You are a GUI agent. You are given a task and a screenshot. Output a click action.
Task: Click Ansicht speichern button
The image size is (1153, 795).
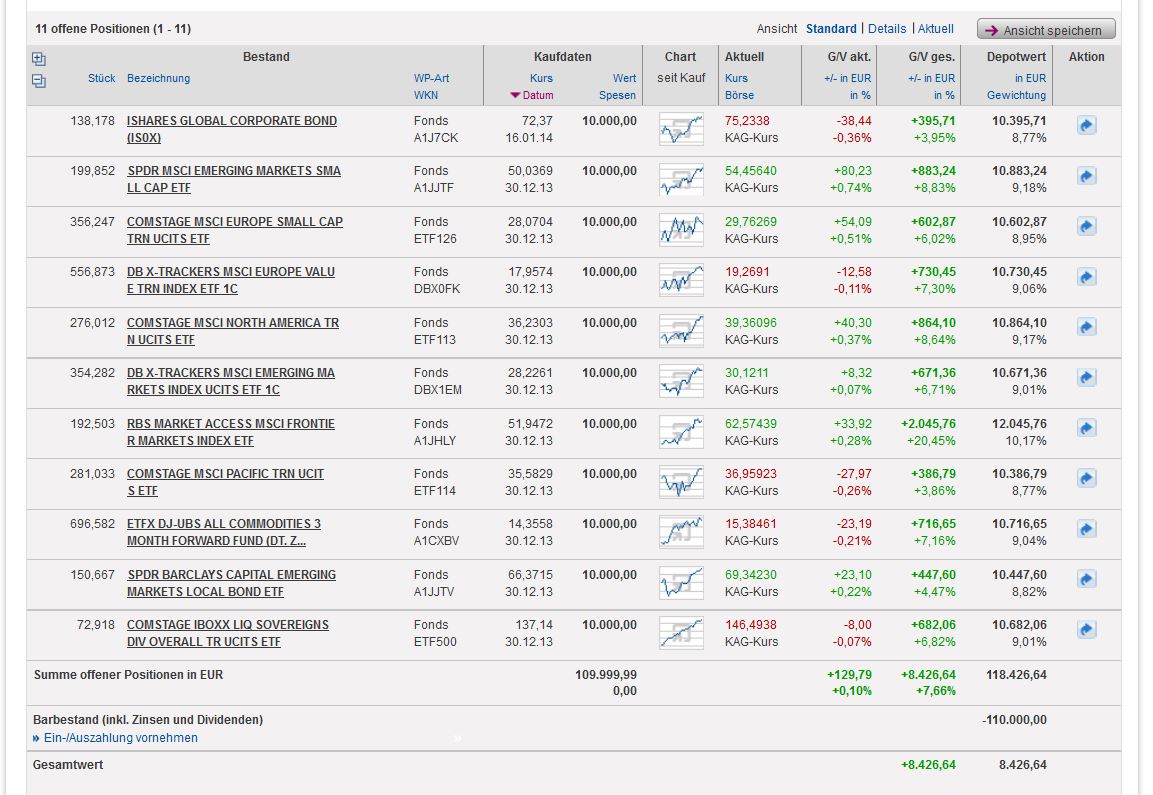coord(1045,30)
